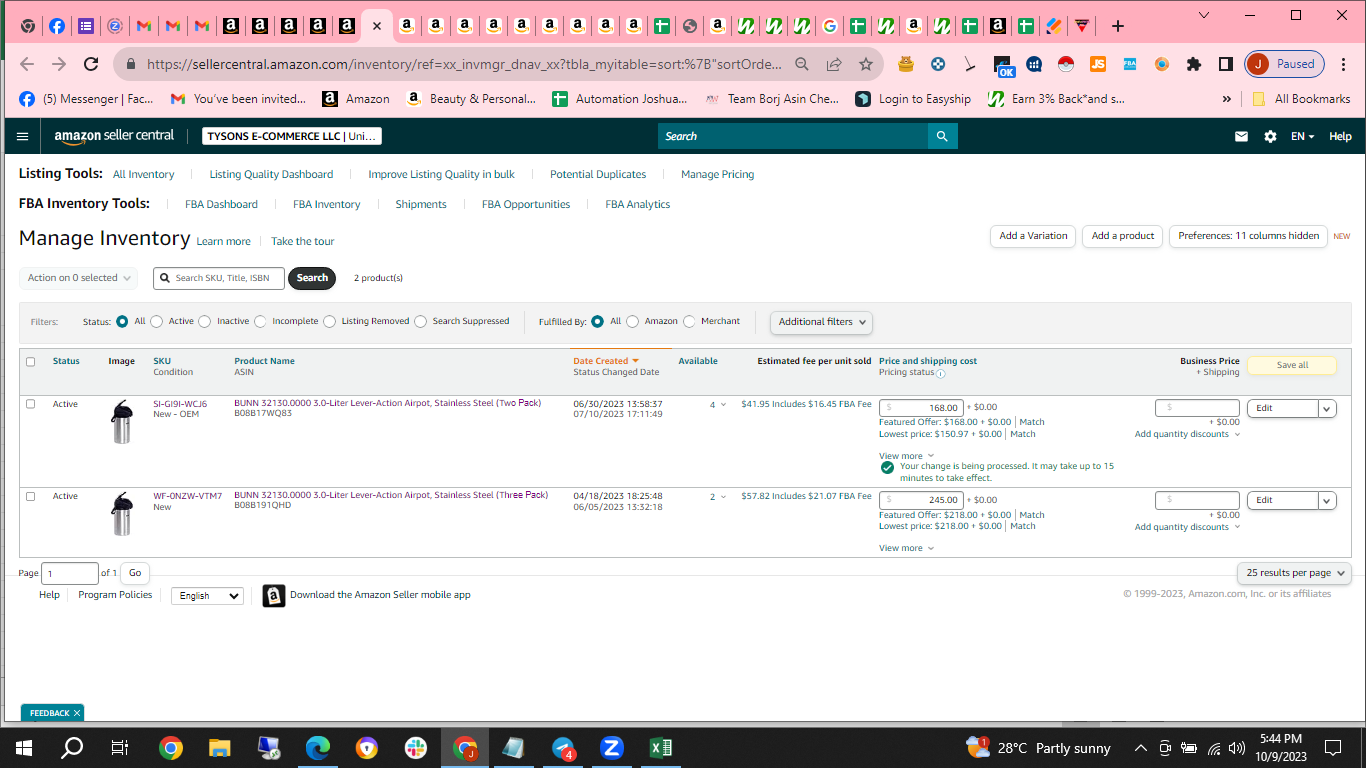Go to Manage Pricing
The image size is (1366, 768).
point(717,174)
